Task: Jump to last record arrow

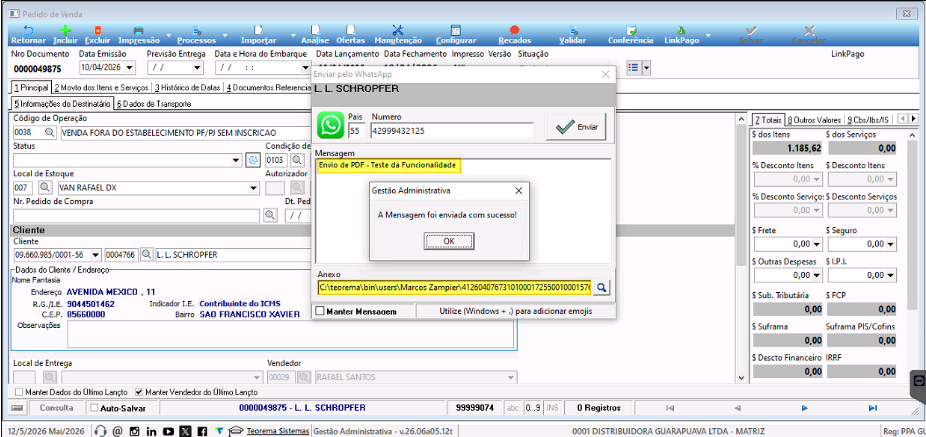Action: (x=872, y=408)
